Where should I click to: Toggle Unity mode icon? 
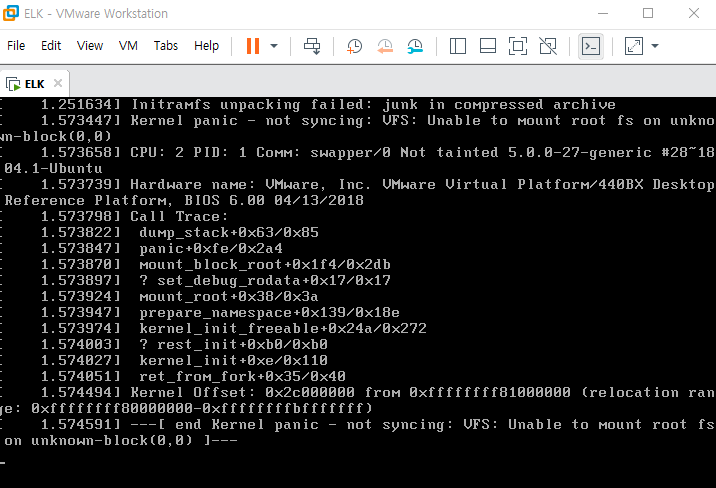(x=548, y=46)
